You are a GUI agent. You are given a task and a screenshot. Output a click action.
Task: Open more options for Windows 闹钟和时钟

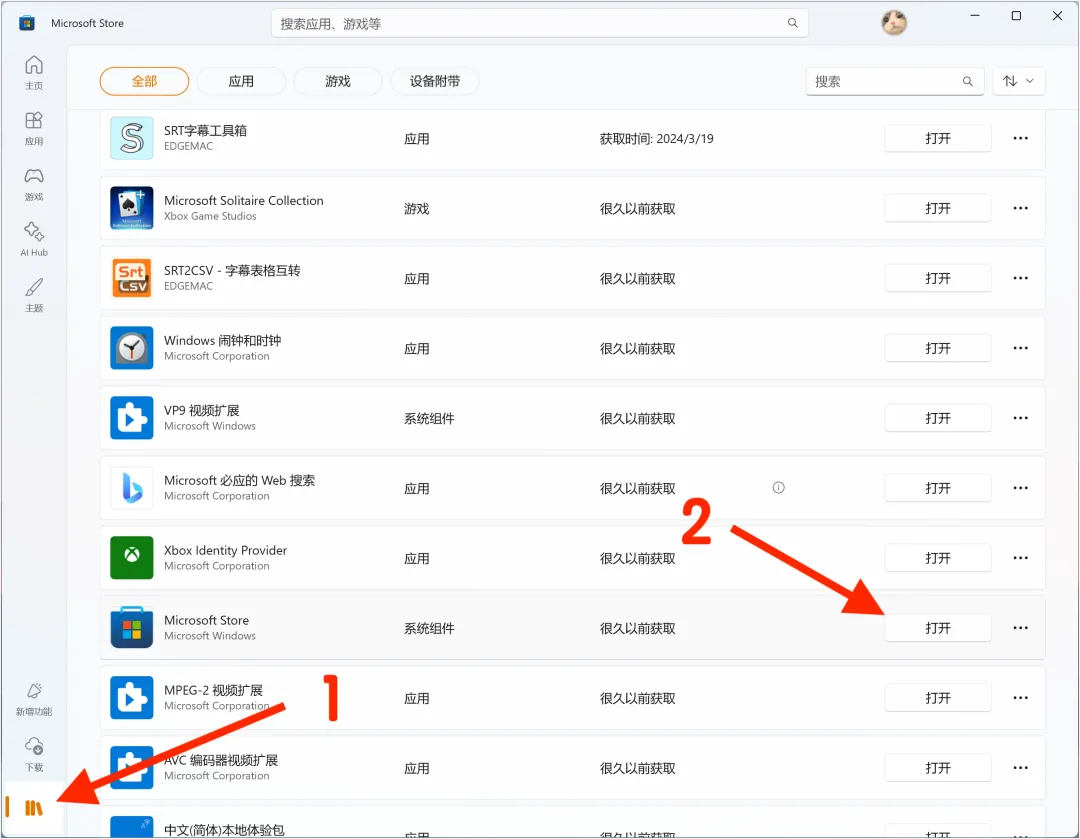pos(1021,348)
